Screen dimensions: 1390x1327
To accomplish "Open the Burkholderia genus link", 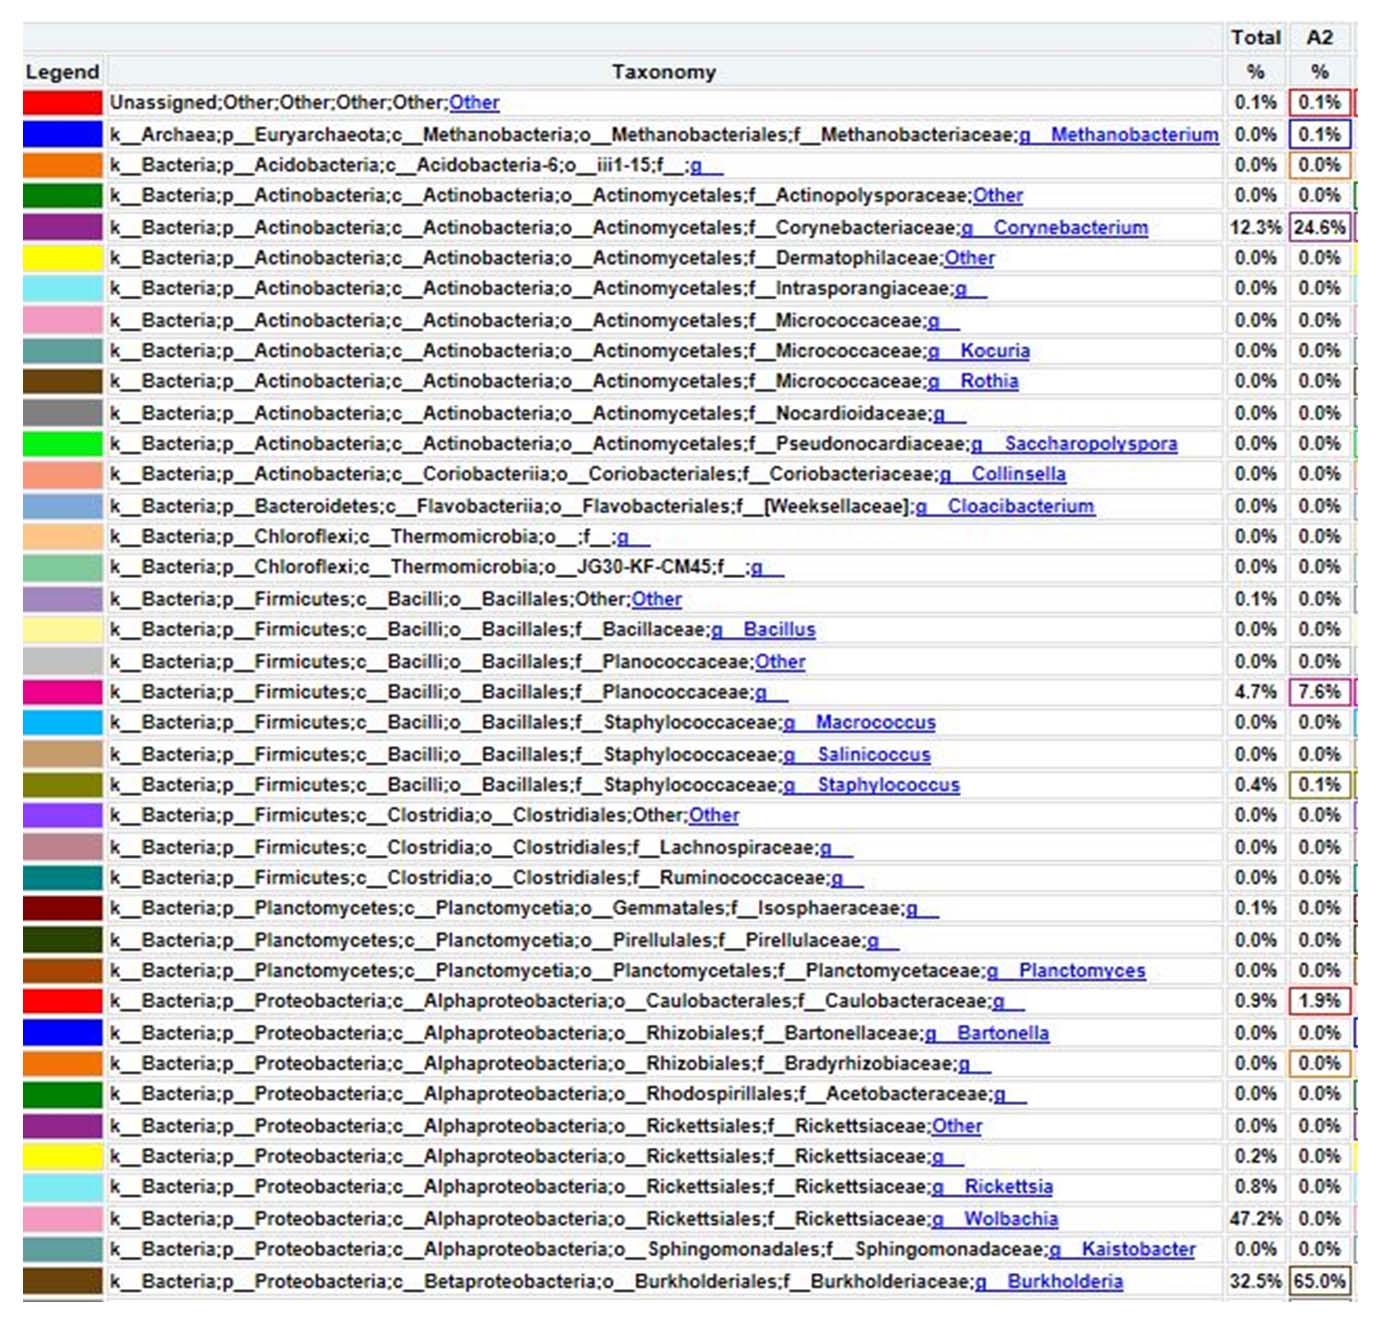I will pyautogui.click(x=1064, y=1281).
